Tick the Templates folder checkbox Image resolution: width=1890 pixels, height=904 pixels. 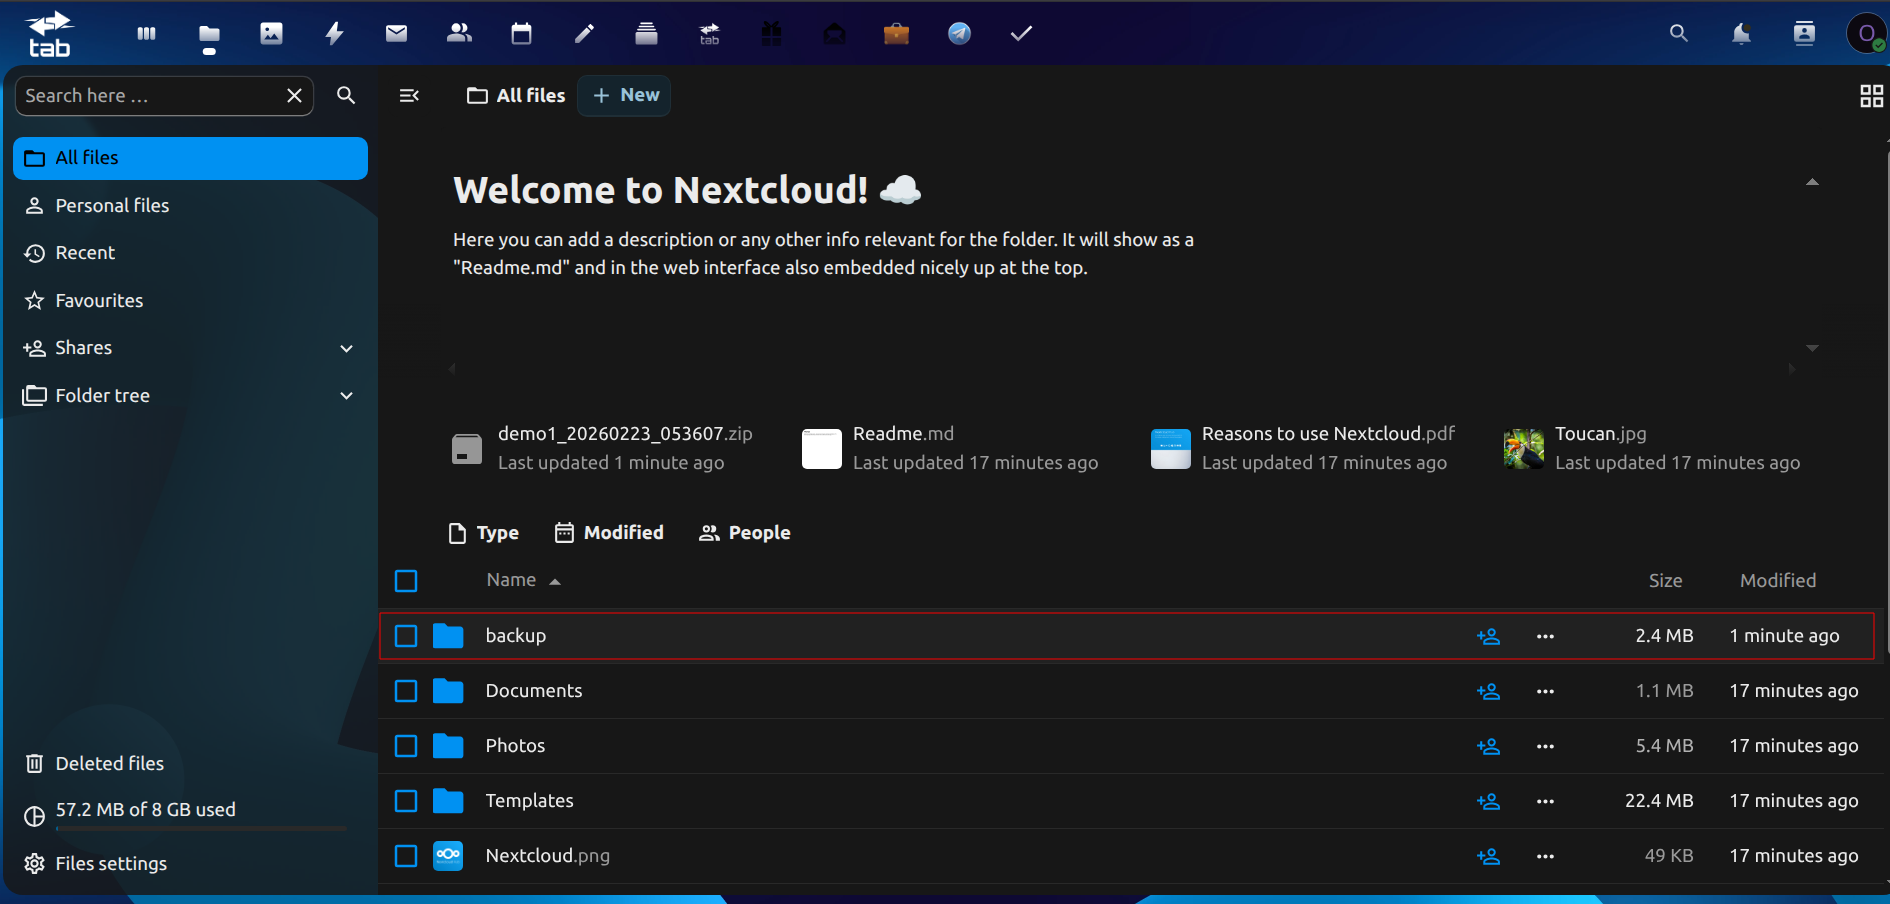[x=406, y=801]
